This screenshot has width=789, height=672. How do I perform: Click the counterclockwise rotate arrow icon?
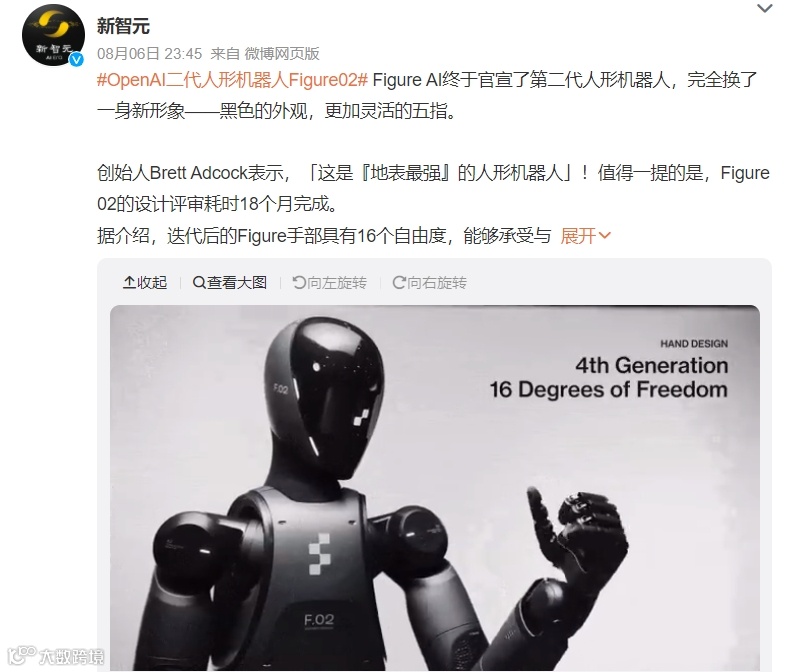click(299, 282)
